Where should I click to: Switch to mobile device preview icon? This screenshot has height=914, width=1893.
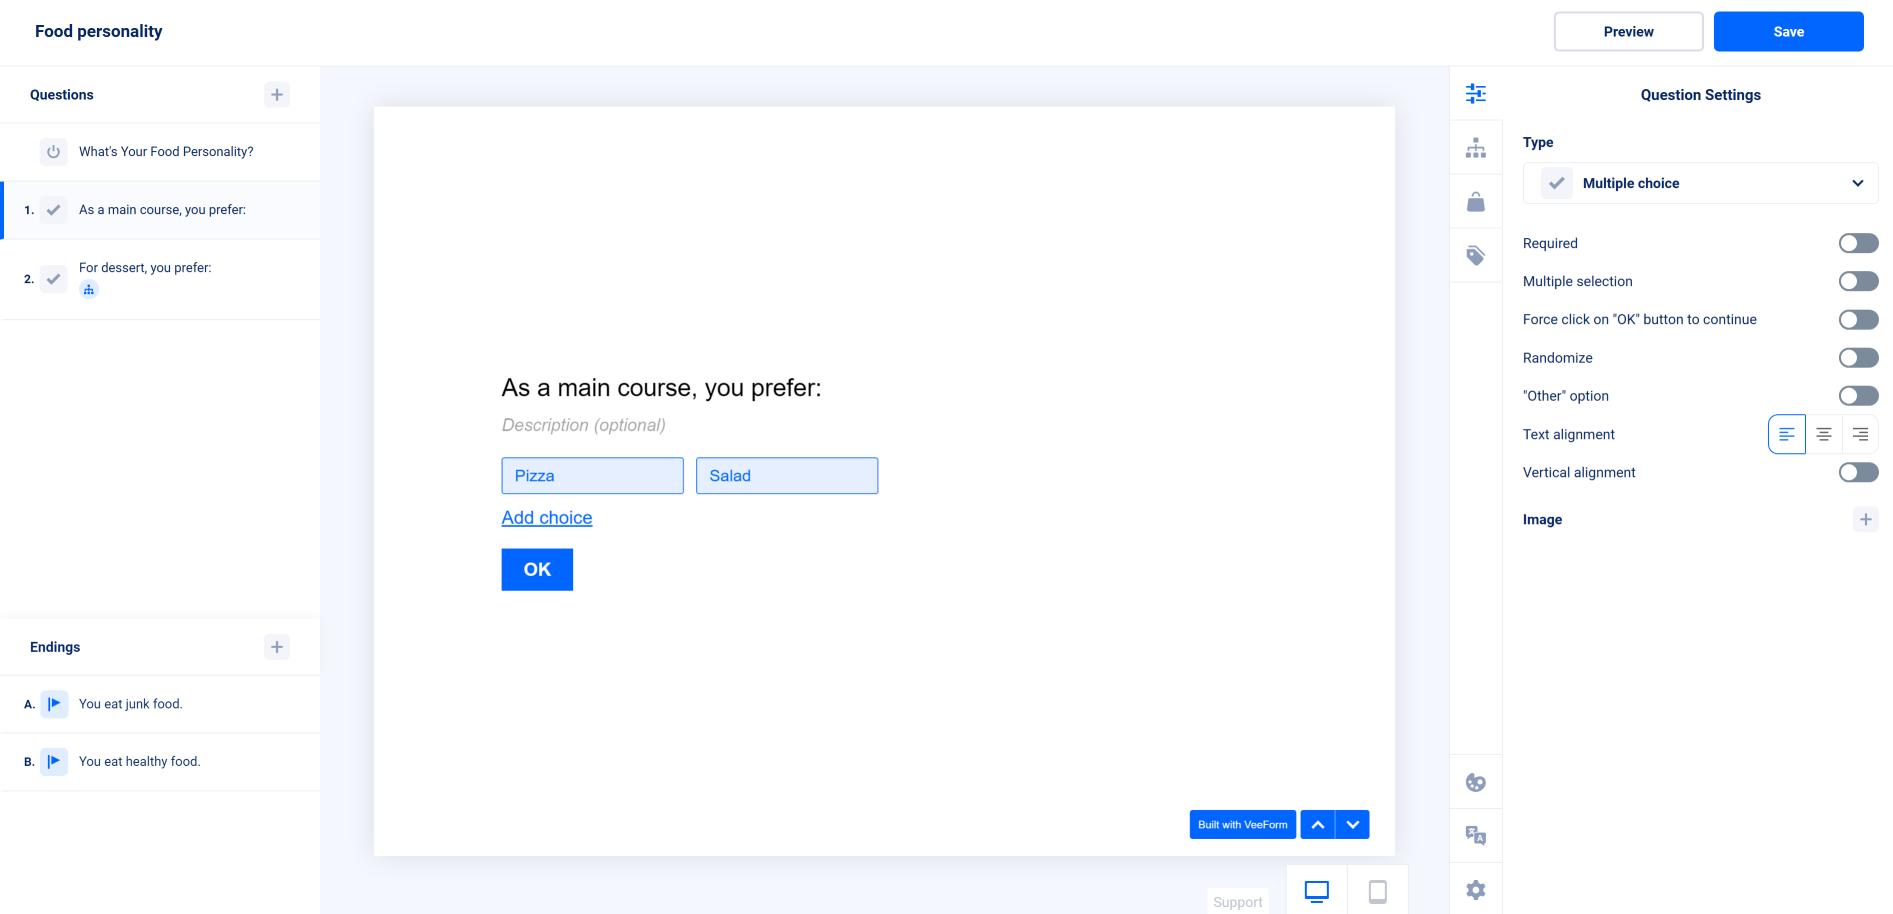tap(1377, 891)
